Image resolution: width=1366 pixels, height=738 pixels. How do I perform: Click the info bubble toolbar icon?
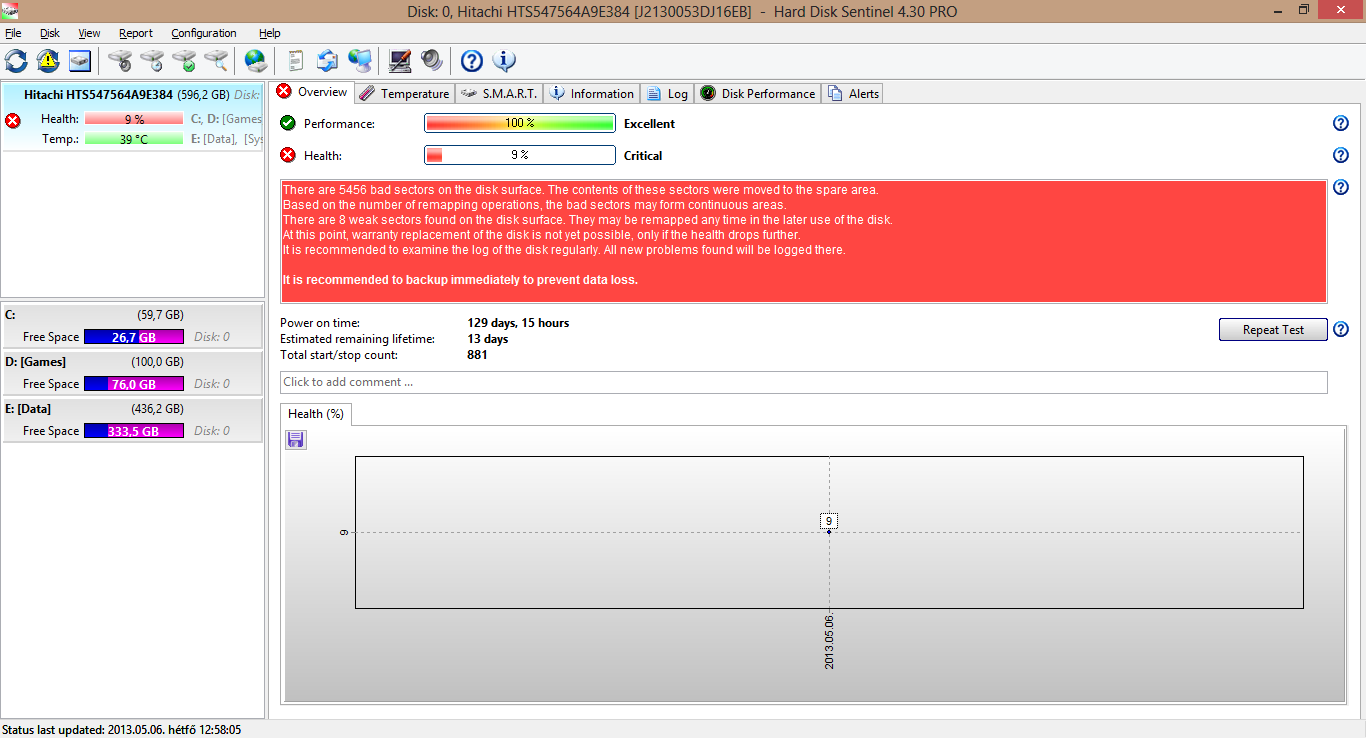point(504,61)
